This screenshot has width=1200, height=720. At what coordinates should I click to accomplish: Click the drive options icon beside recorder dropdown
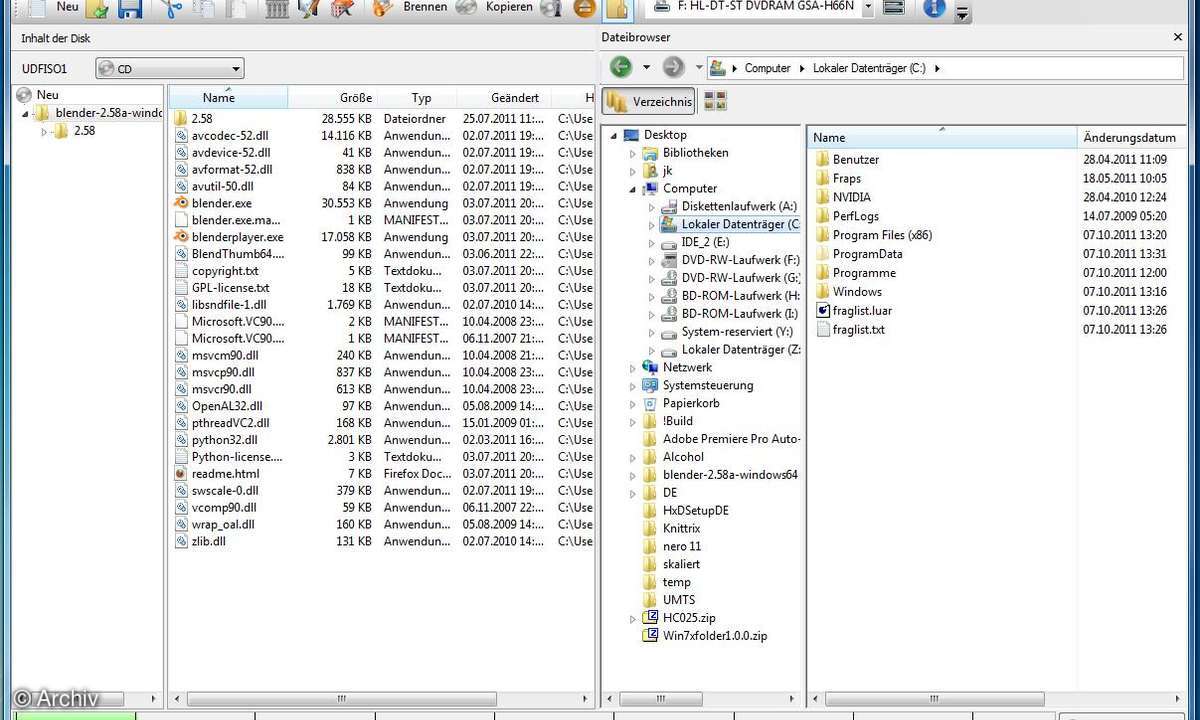[894, 8]
